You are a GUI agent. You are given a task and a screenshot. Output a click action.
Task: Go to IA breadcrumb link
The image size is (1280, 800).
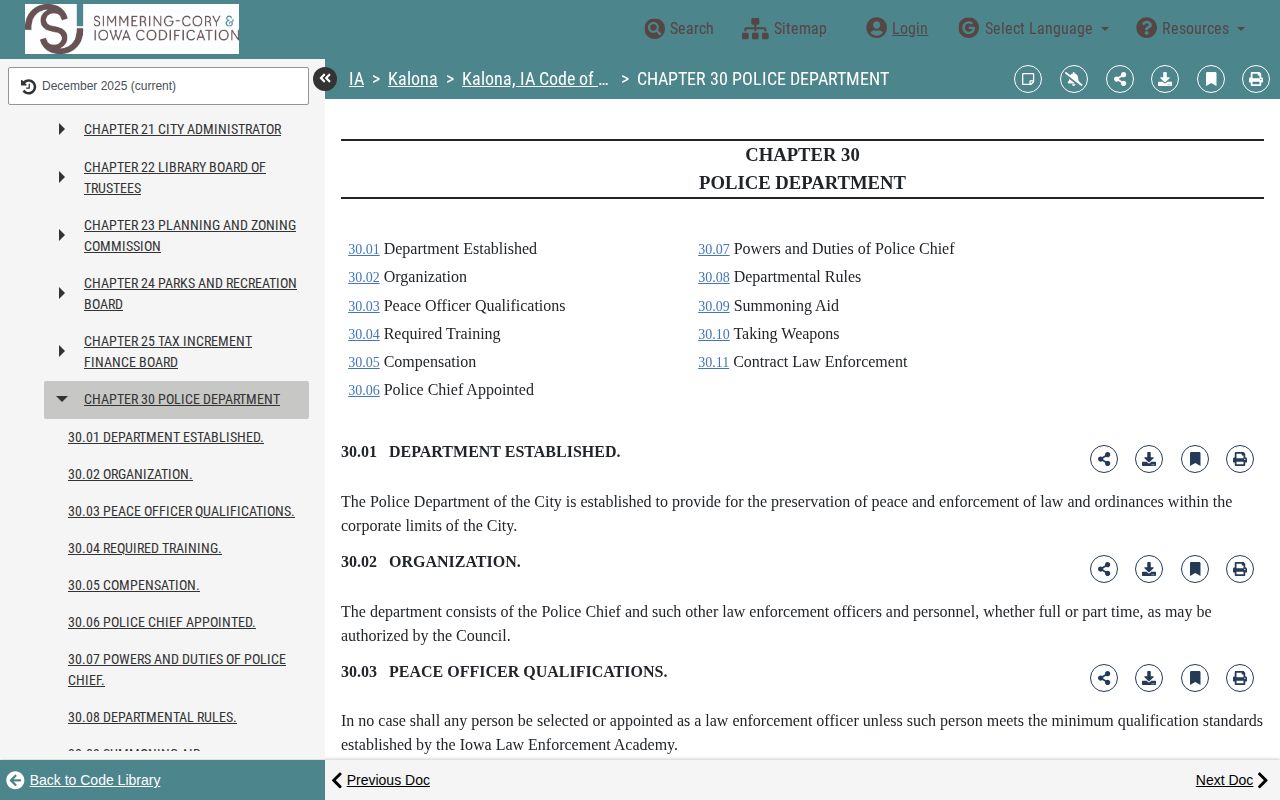356,79
